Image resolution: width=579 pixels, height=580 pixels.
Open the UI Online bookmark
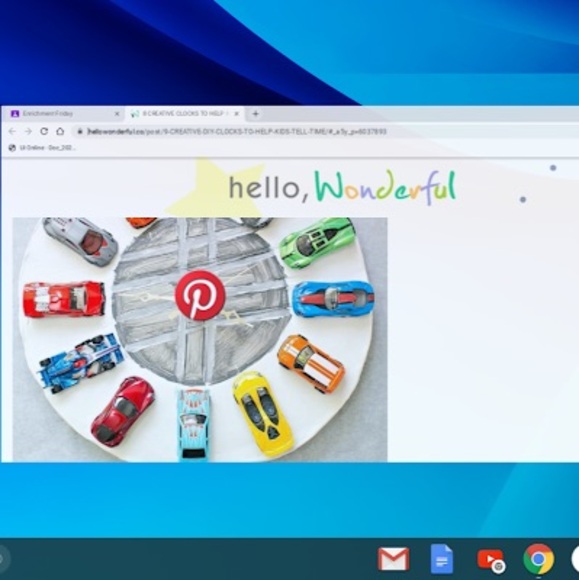click(42, 148)
